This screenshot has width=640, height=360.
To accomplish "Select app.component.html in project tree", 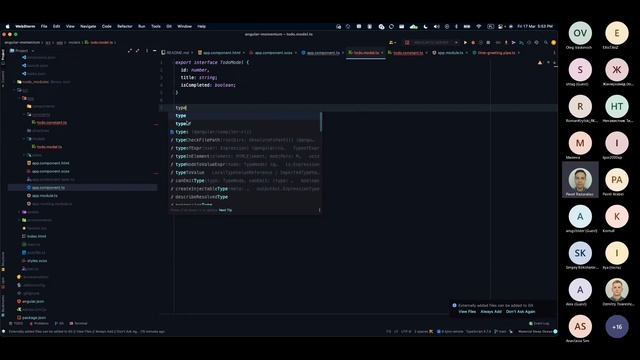I will [x=51, y=163].
